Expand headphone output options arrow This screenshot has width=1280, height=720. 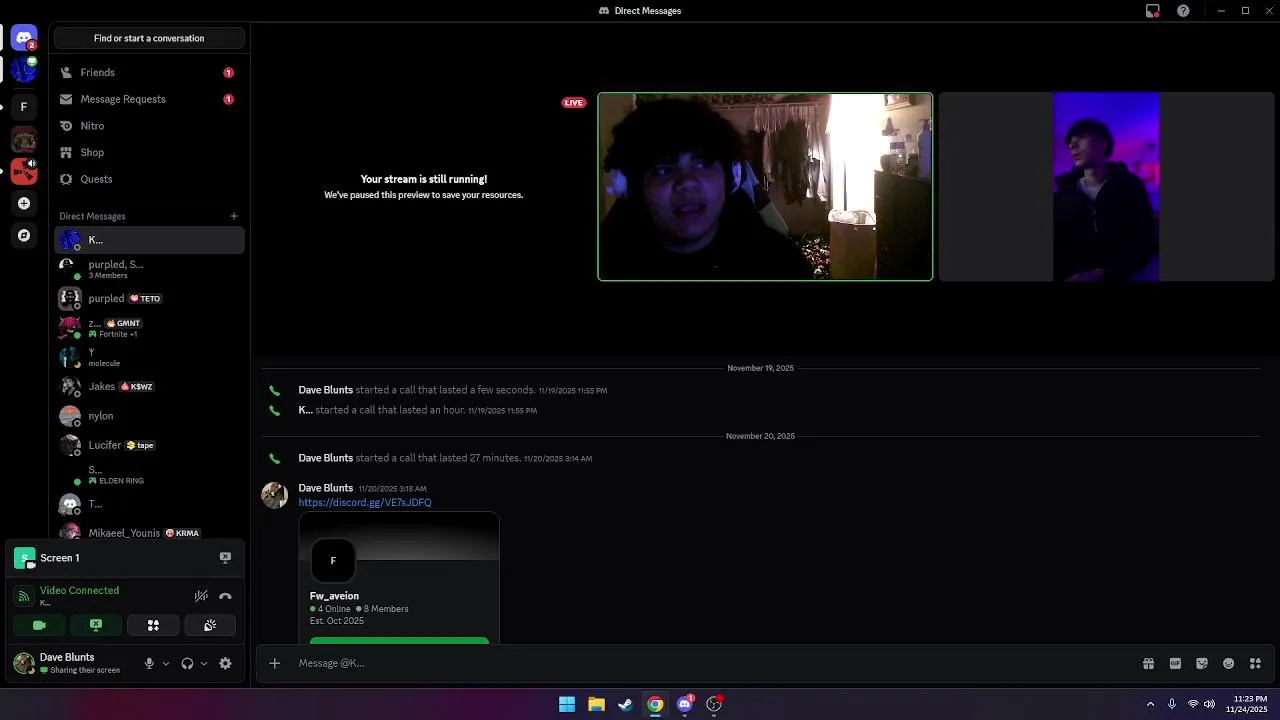coord(204,663)
